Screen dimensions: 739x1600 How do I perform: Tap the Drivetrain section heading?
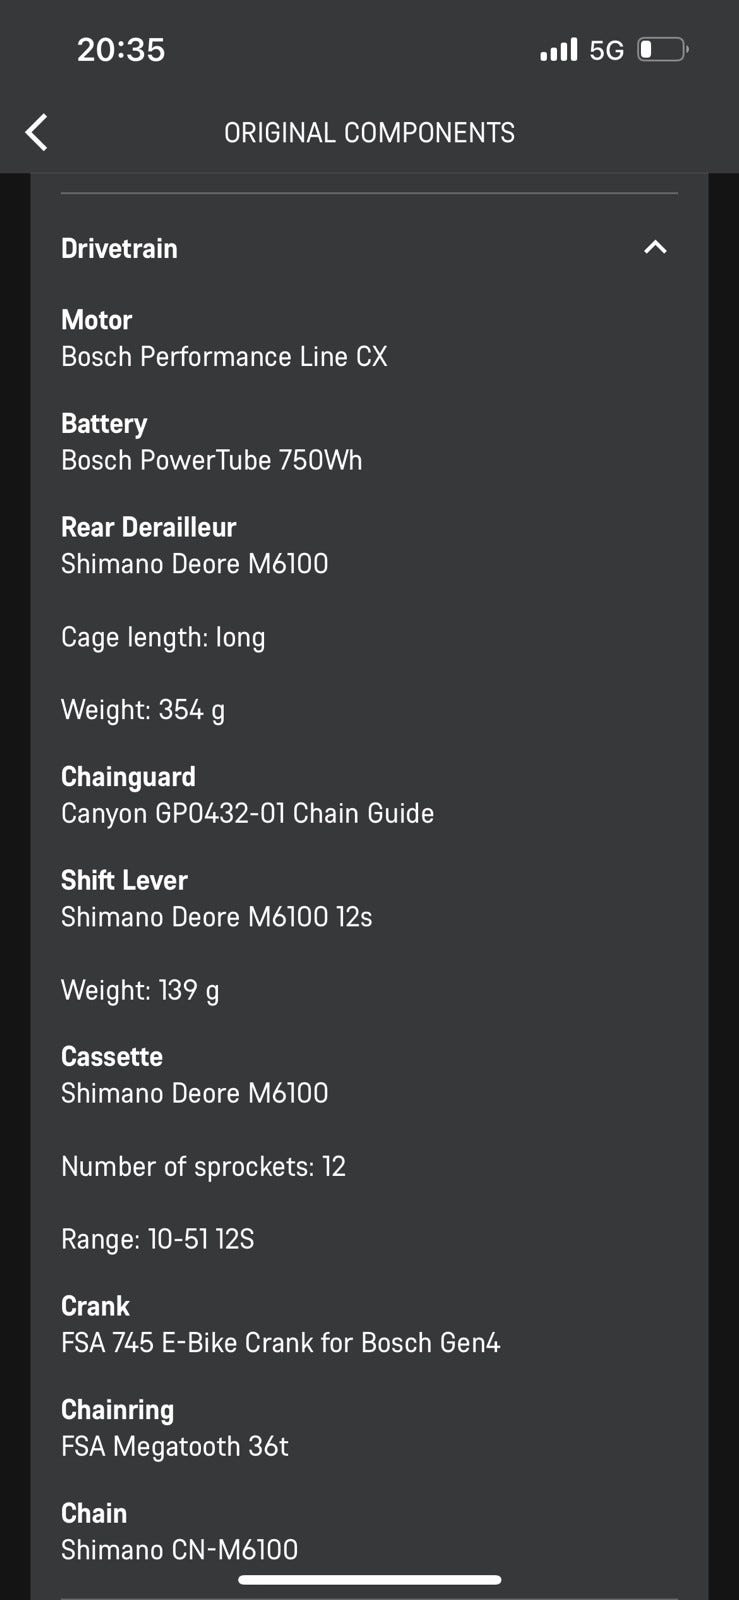[119, 248]
